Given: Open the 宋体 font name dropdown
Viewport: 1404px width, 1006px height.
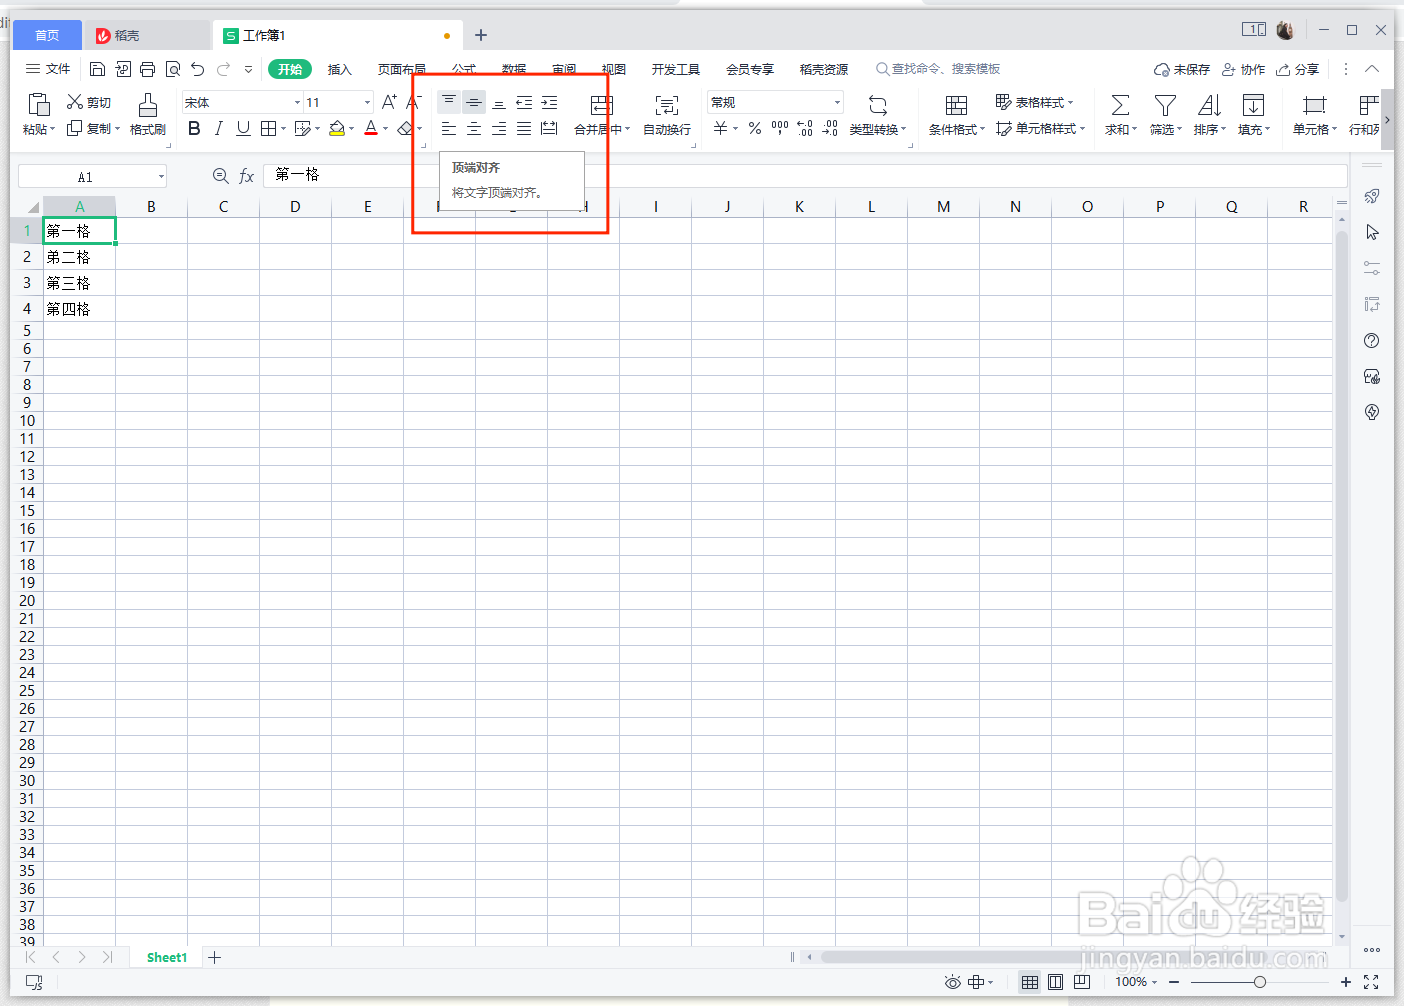Looking at the screenshot, I should pos(297,102).
